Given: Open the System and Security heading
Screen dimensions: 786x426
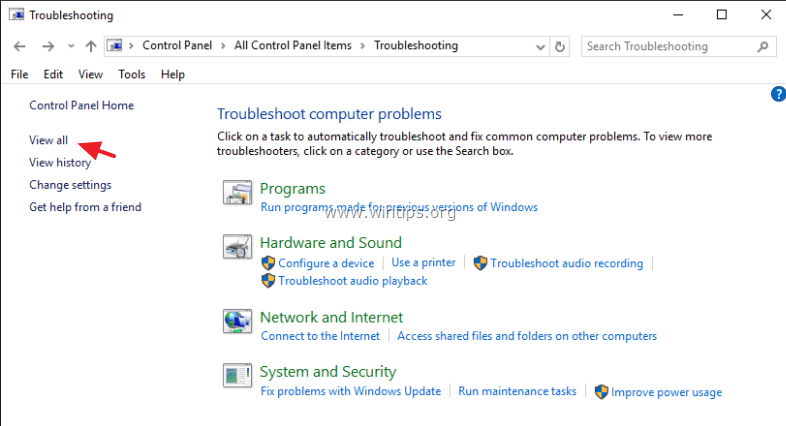Looking at the screenshot, I should point(328,371).
